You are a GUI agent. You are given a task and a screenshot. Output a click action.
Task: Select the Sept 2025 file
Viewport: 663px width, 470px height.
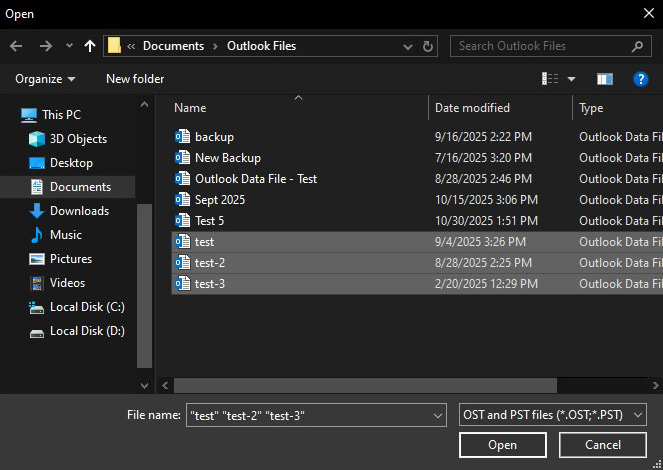[417, 200]
